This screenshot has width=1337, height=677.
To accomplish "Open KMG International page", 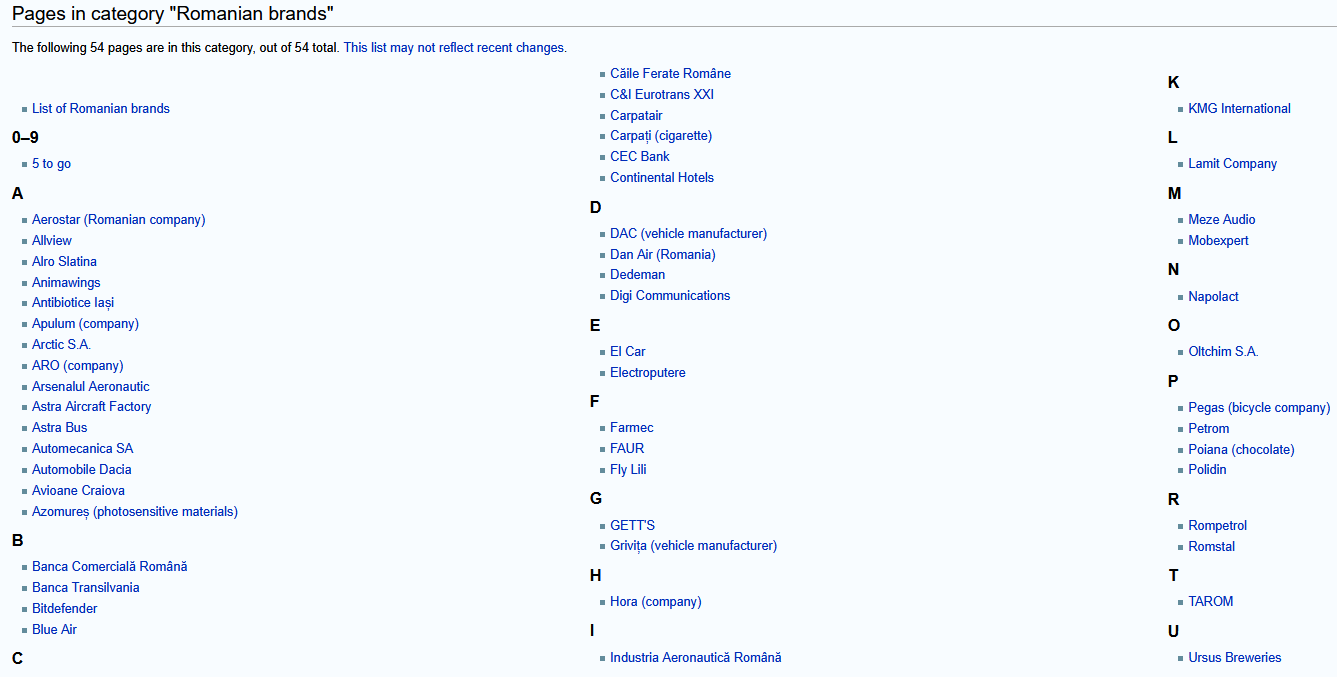I will coord(1239,108).
